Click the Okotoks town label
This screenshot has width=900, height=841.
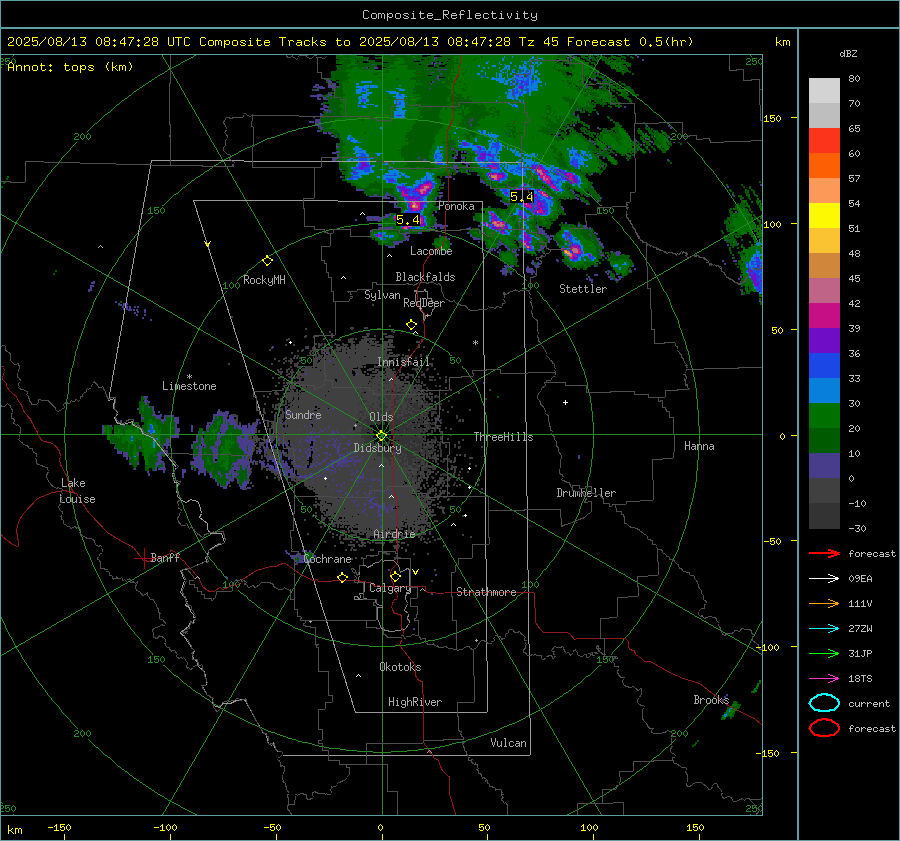pyautogui.click(x=400, y=667)
